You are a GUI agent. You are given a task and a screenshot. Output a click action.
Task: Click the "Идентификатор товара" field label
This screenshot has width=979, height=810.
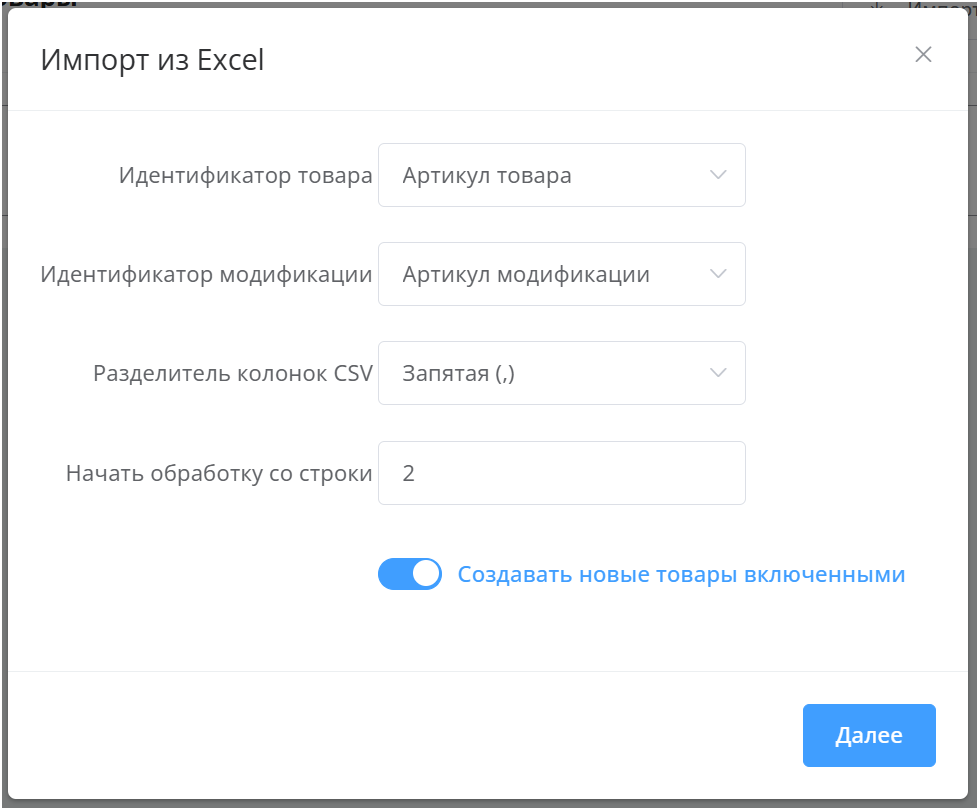pyautogui.click(x=245, y=176)
